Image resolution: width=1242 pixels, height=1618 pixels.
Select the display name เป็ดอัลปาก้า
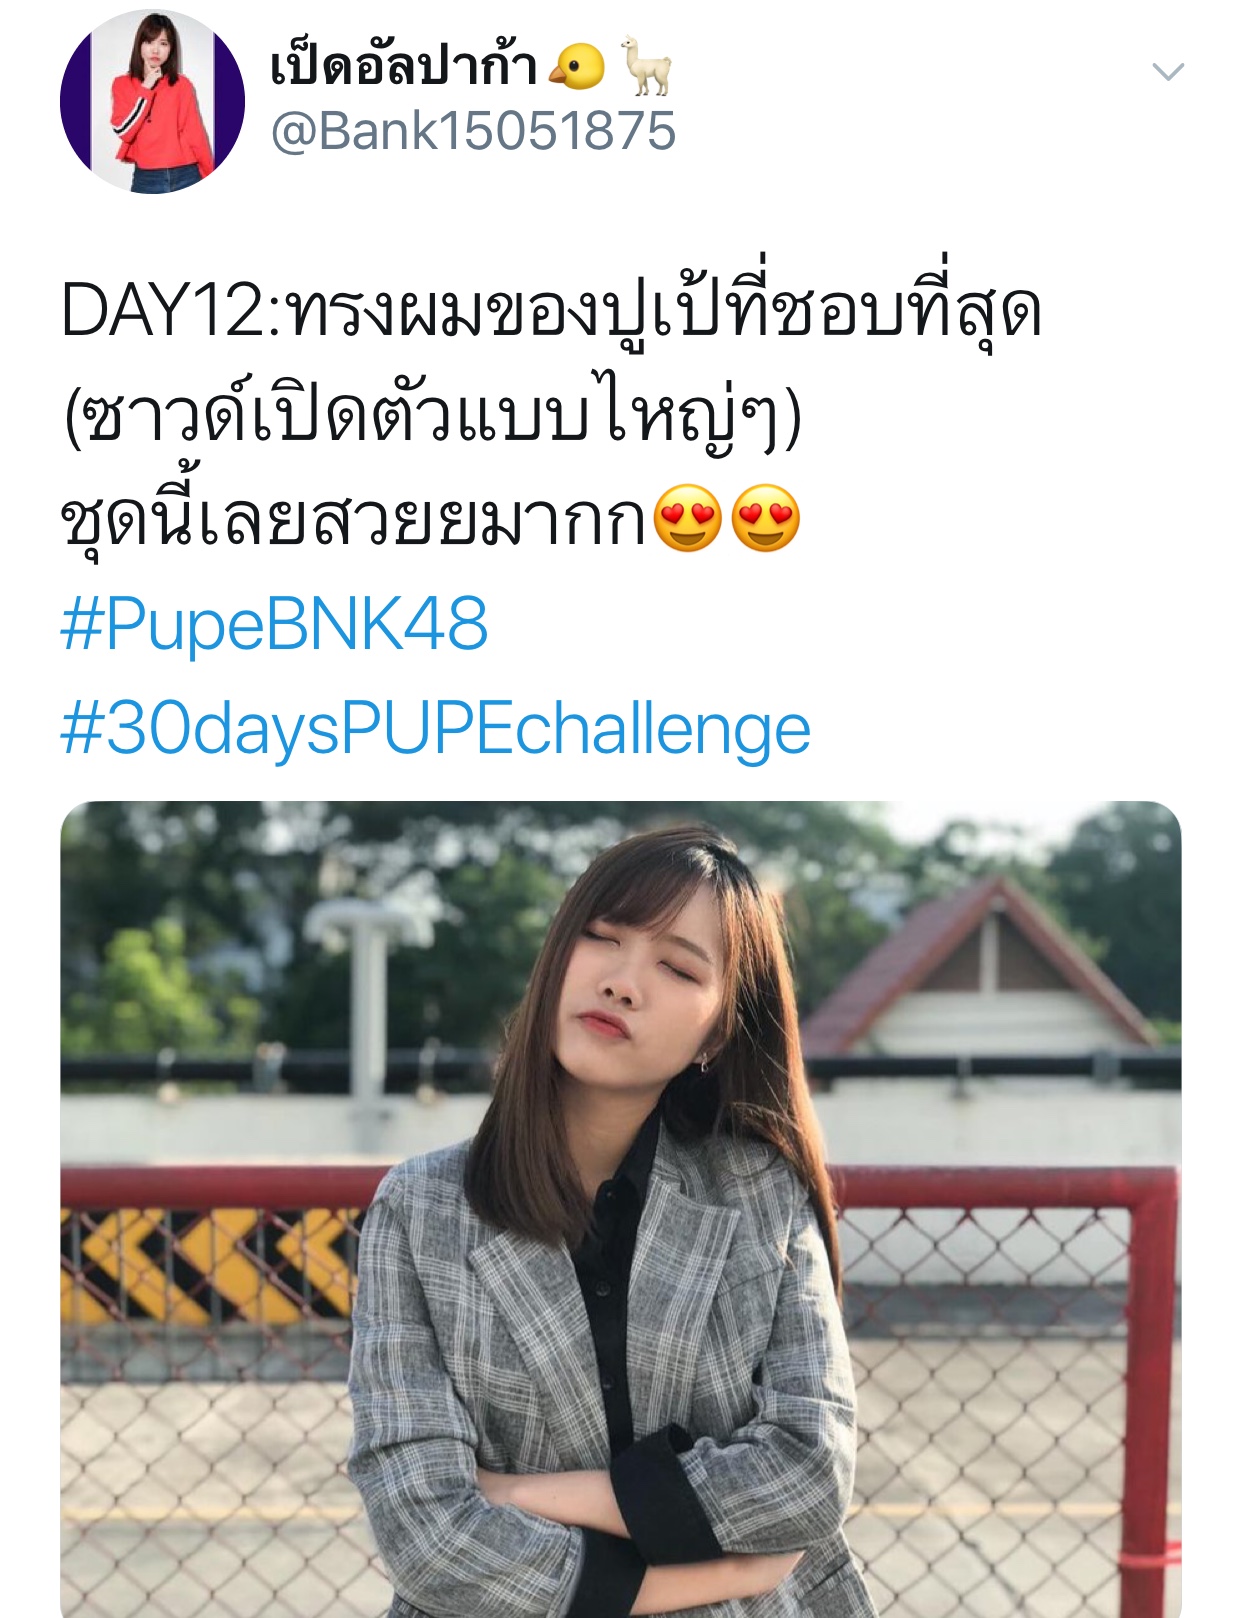(x=404, y=65)
